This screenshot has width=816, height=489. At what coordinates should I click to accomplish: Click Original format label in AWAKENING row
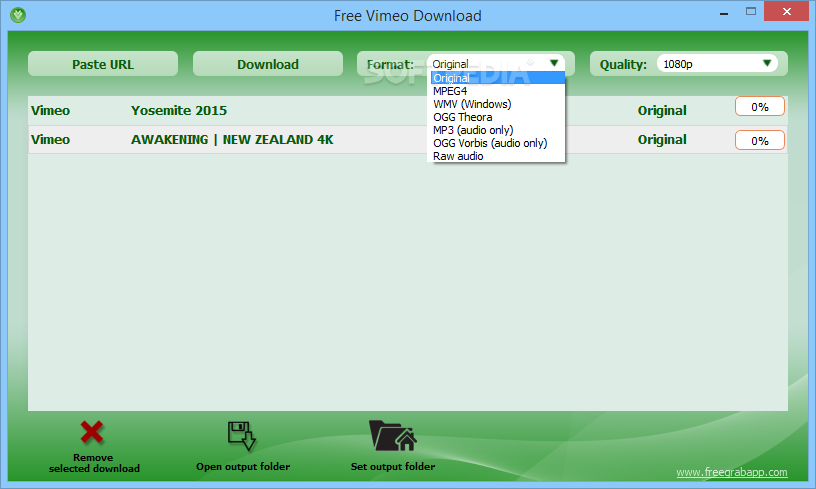coord(662,139)
